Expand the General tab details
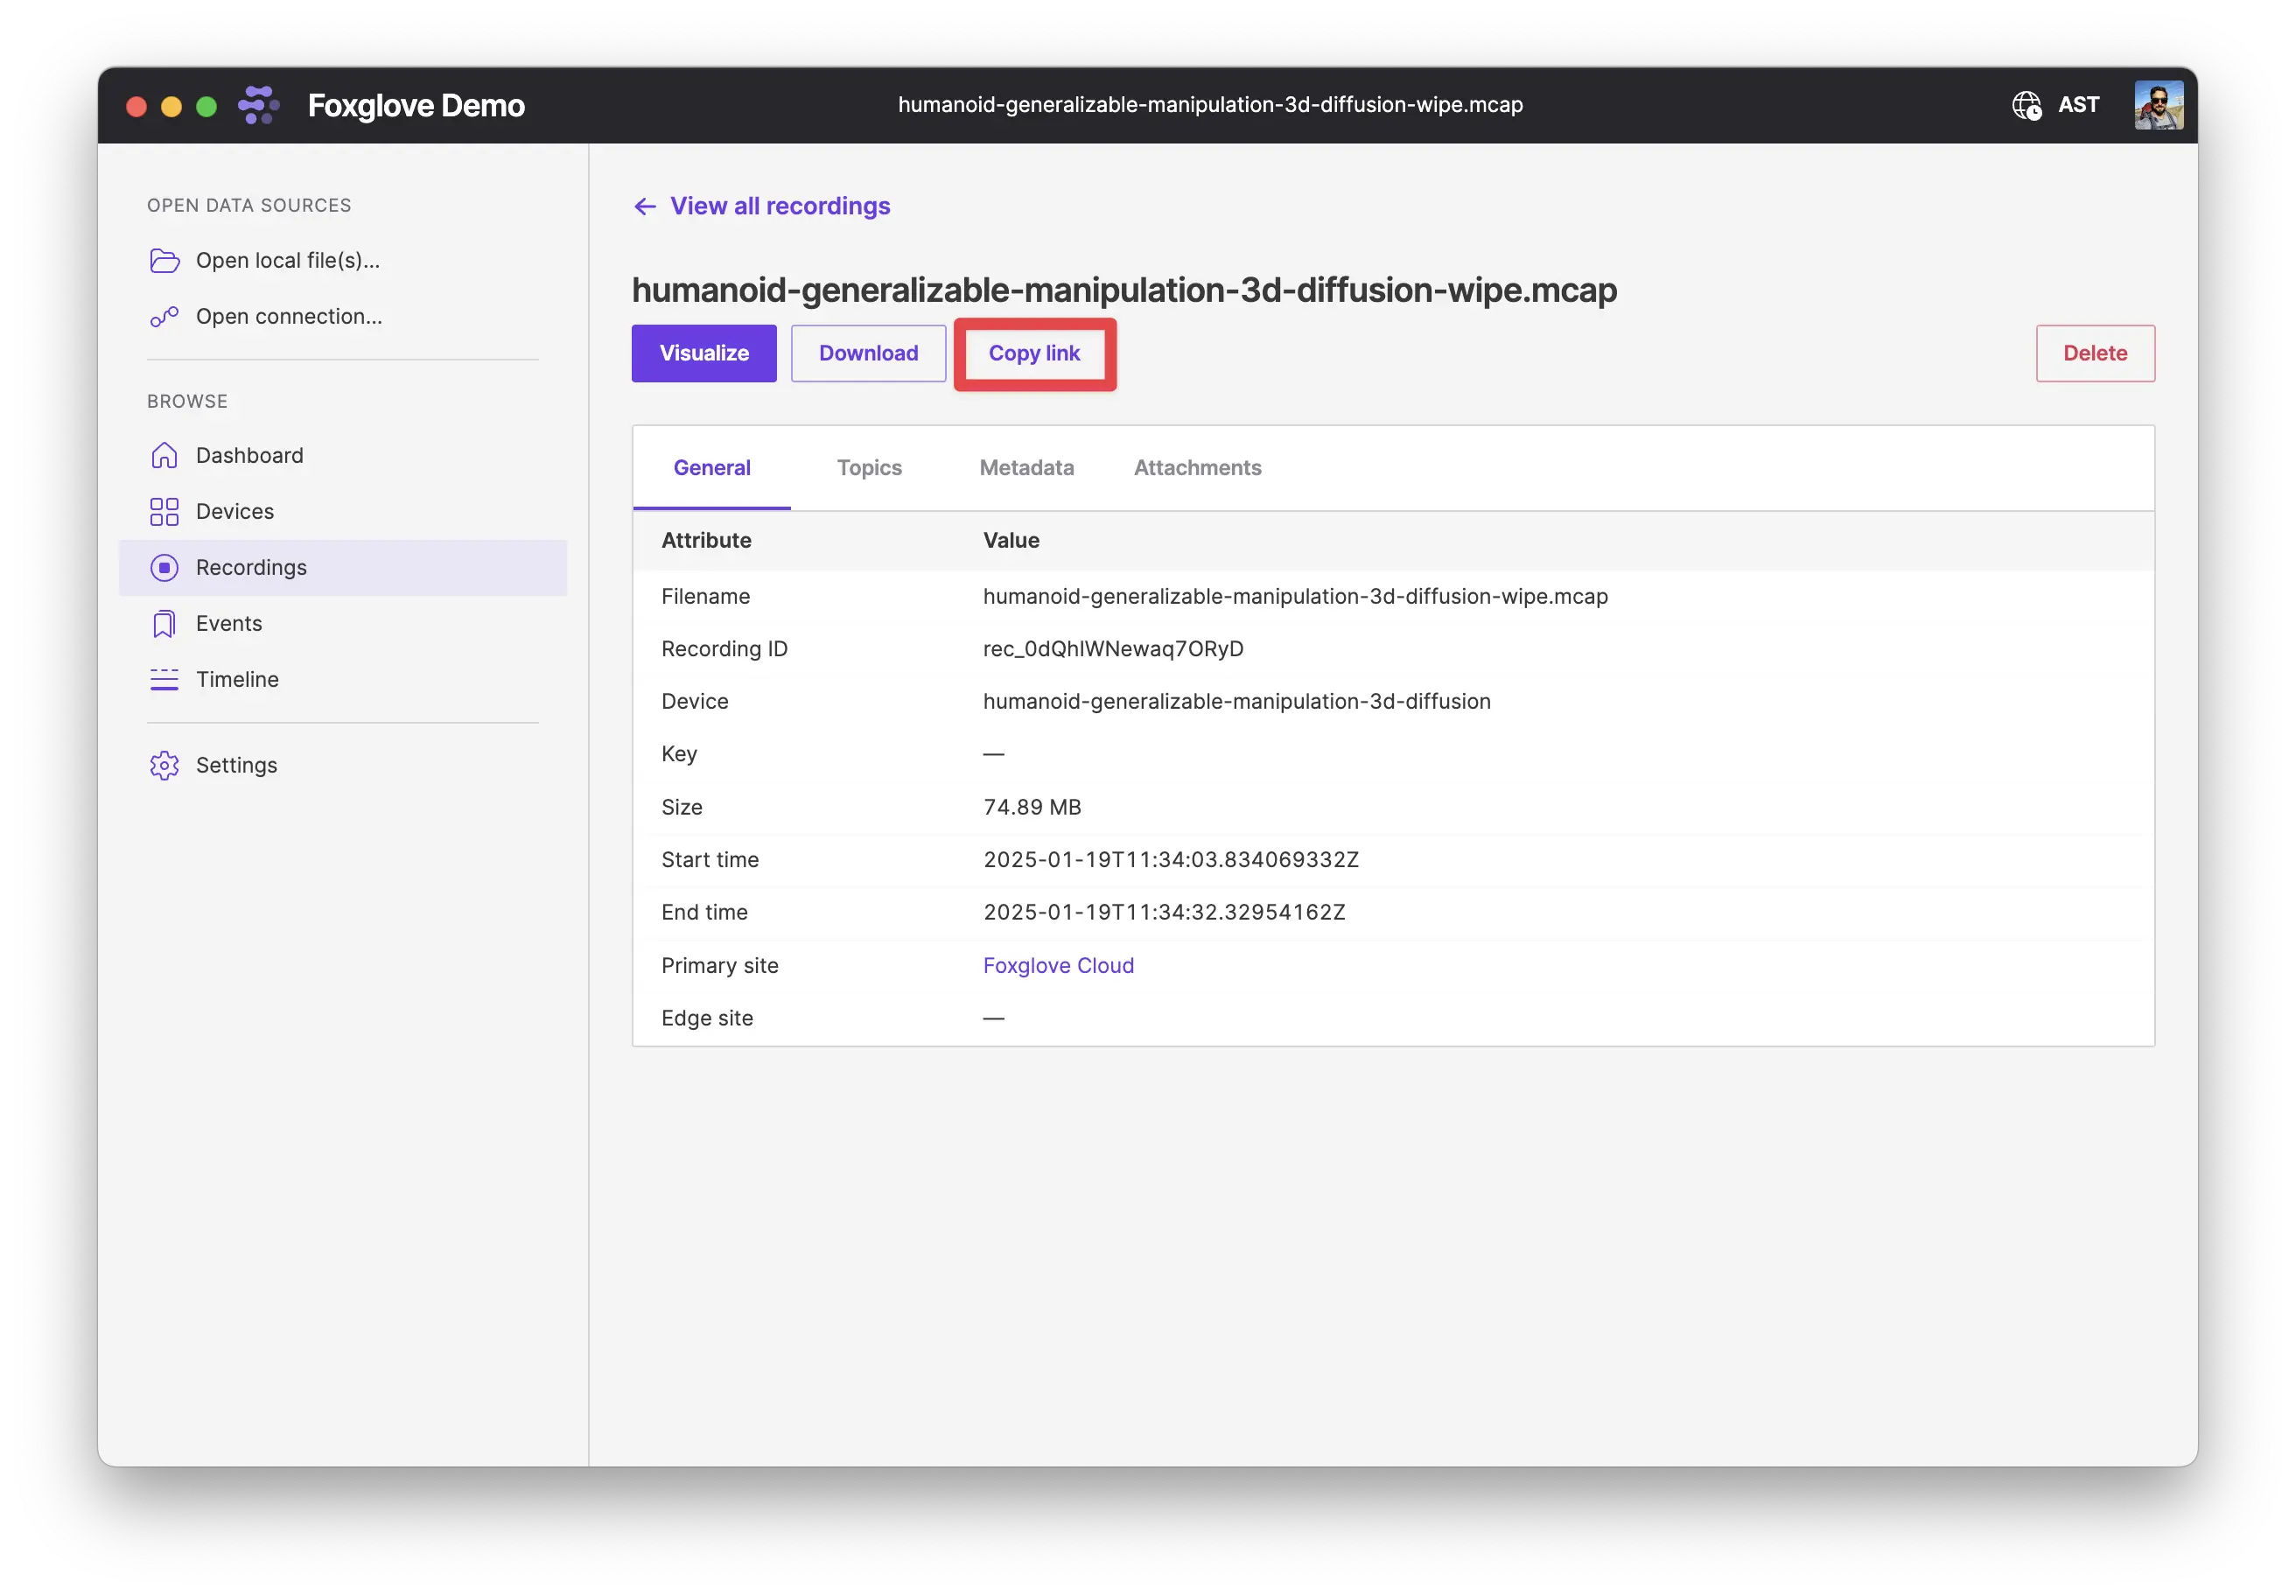 click(x=712, y=467)
